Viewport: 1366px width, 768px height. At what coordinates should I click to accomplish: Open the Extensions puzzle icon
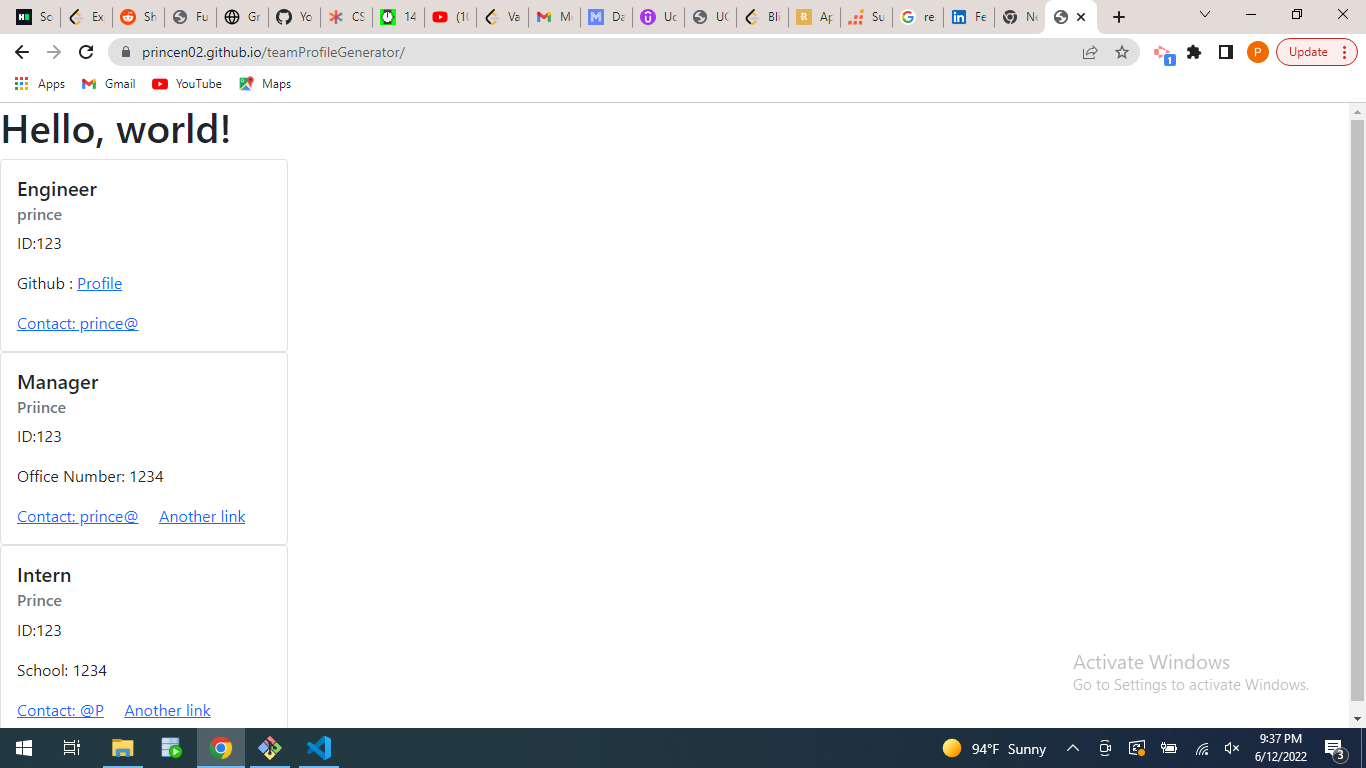1194,52
